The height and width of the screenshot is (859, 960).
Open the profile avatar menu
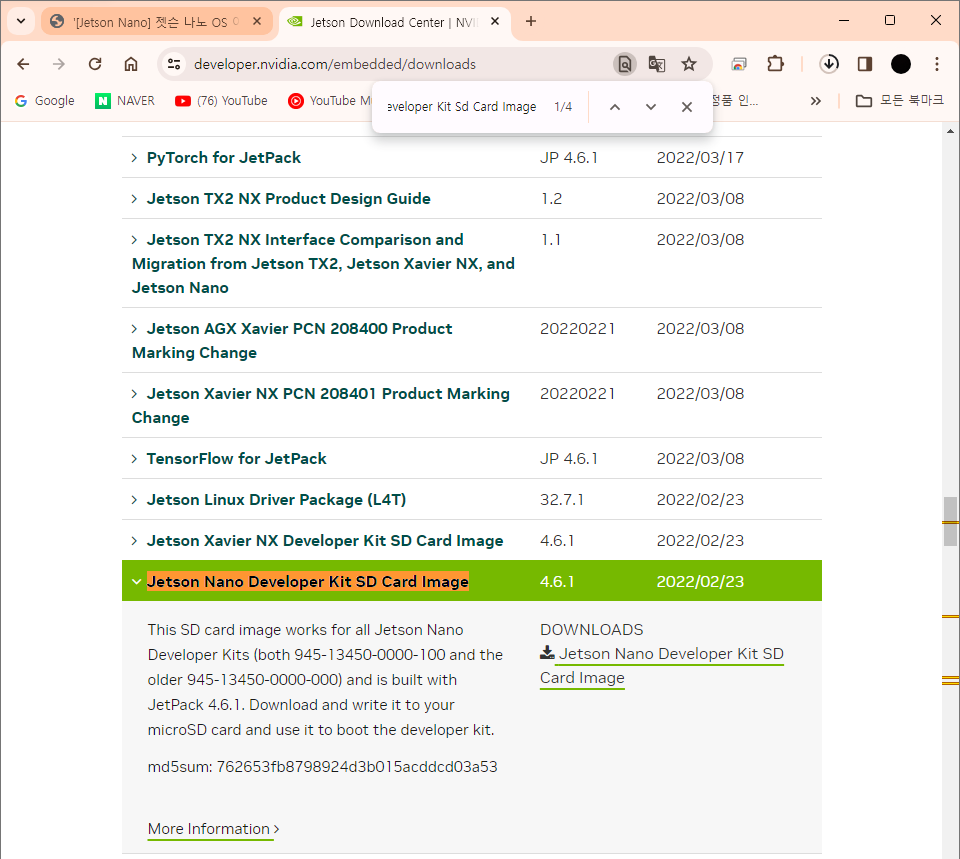901,64
